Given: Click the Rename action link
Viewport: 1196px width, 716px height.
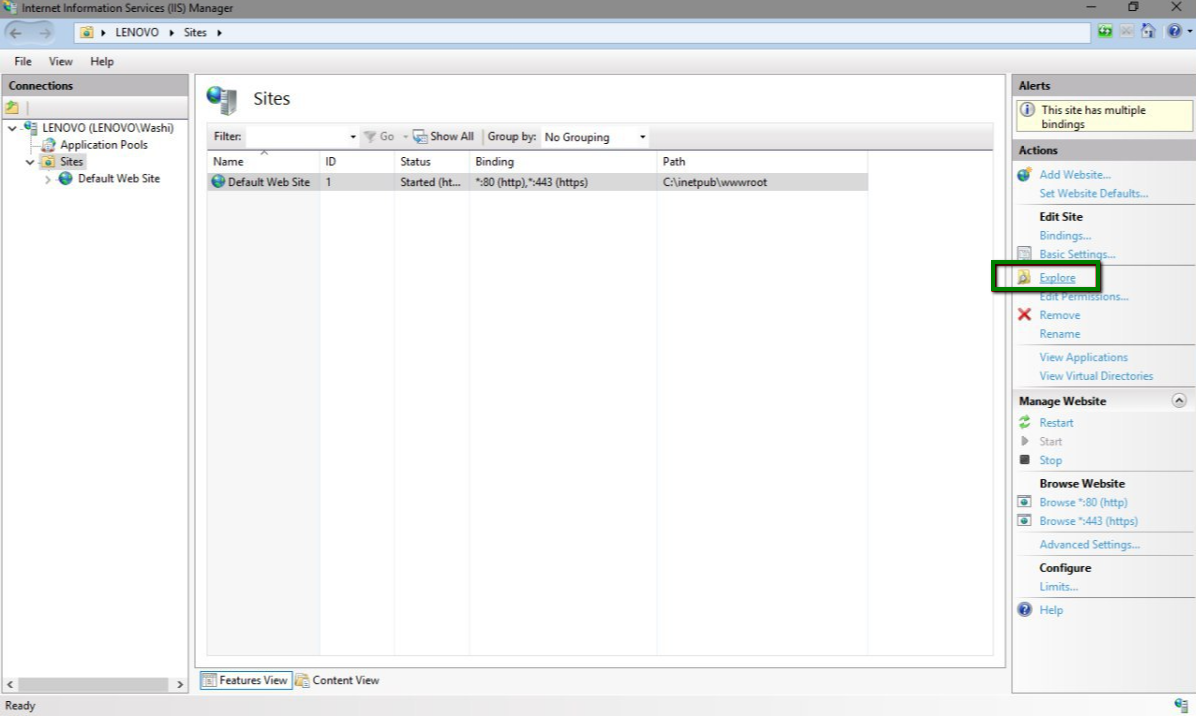Looking at the screenshot, I should pos(1059,334).
